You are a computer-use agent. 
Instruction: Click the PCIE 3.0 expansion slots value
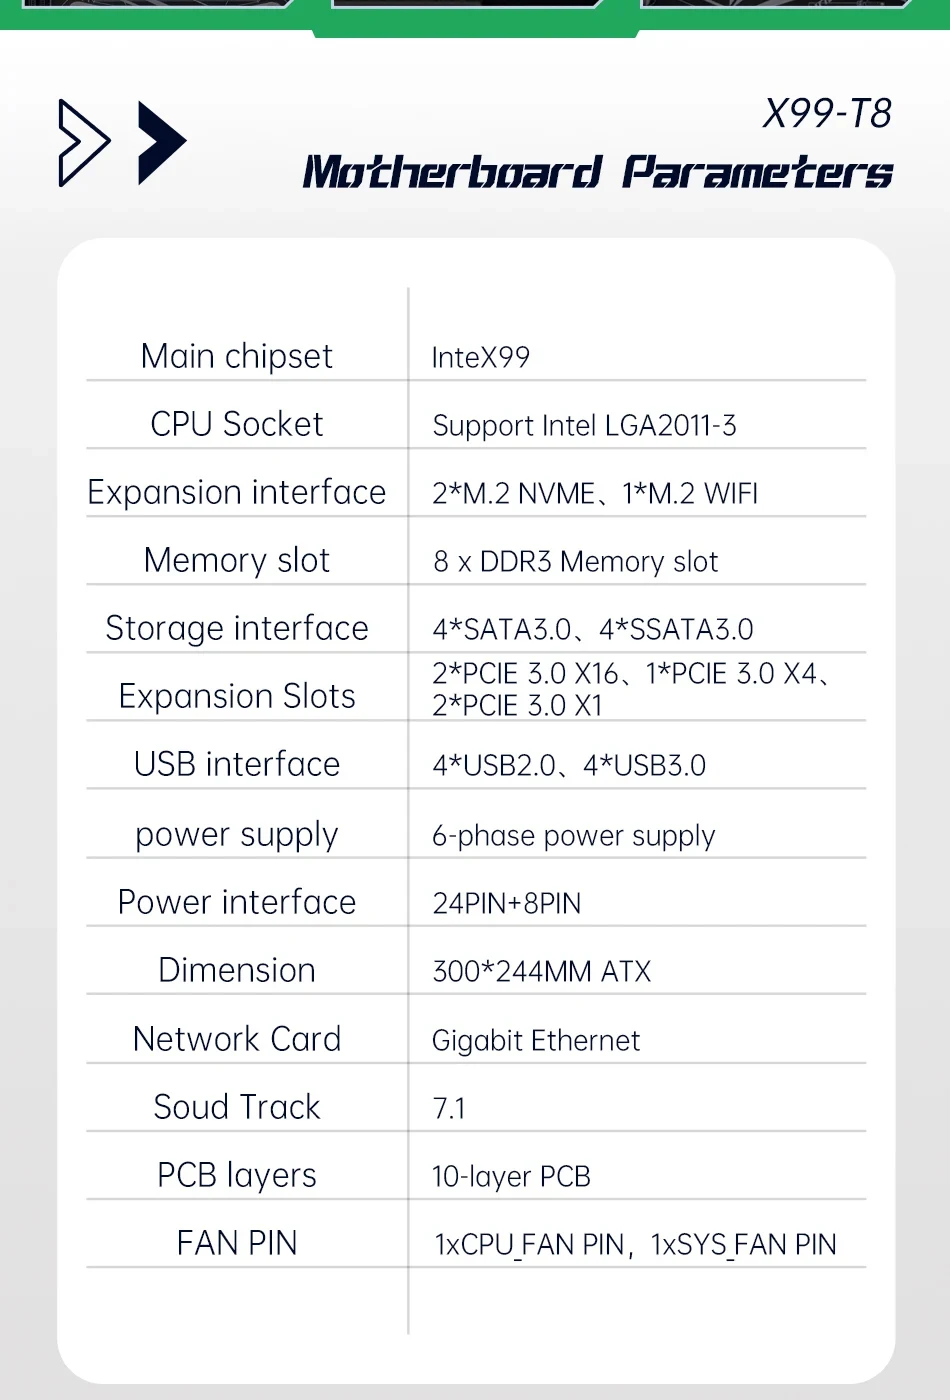(x=630, y=689)
